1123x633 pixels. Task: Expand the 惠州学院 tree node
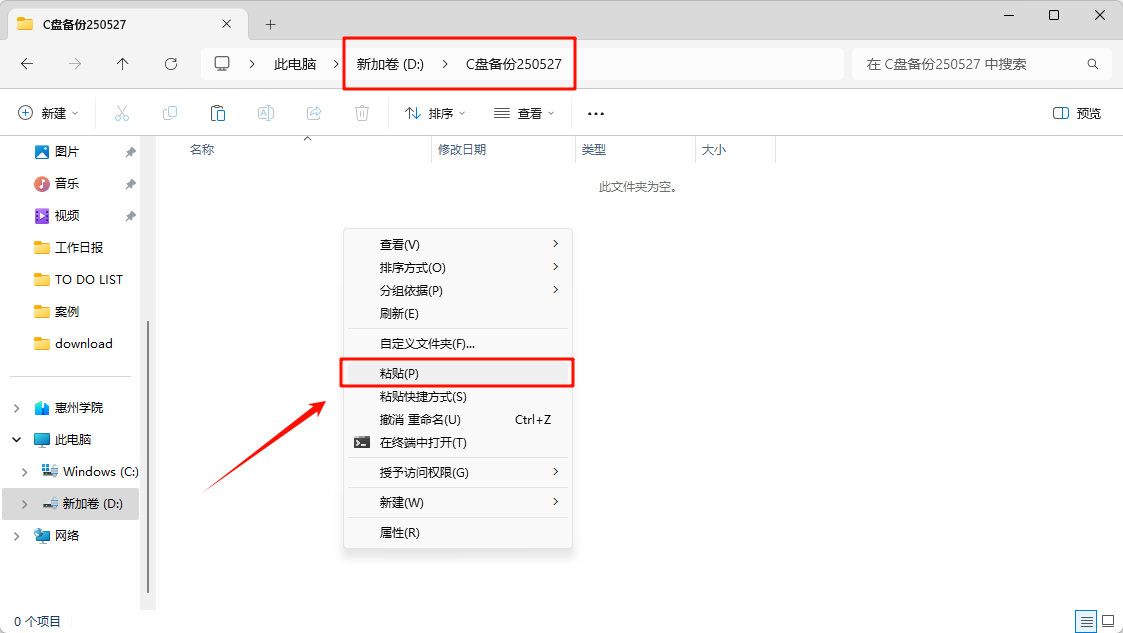(16, 408)
